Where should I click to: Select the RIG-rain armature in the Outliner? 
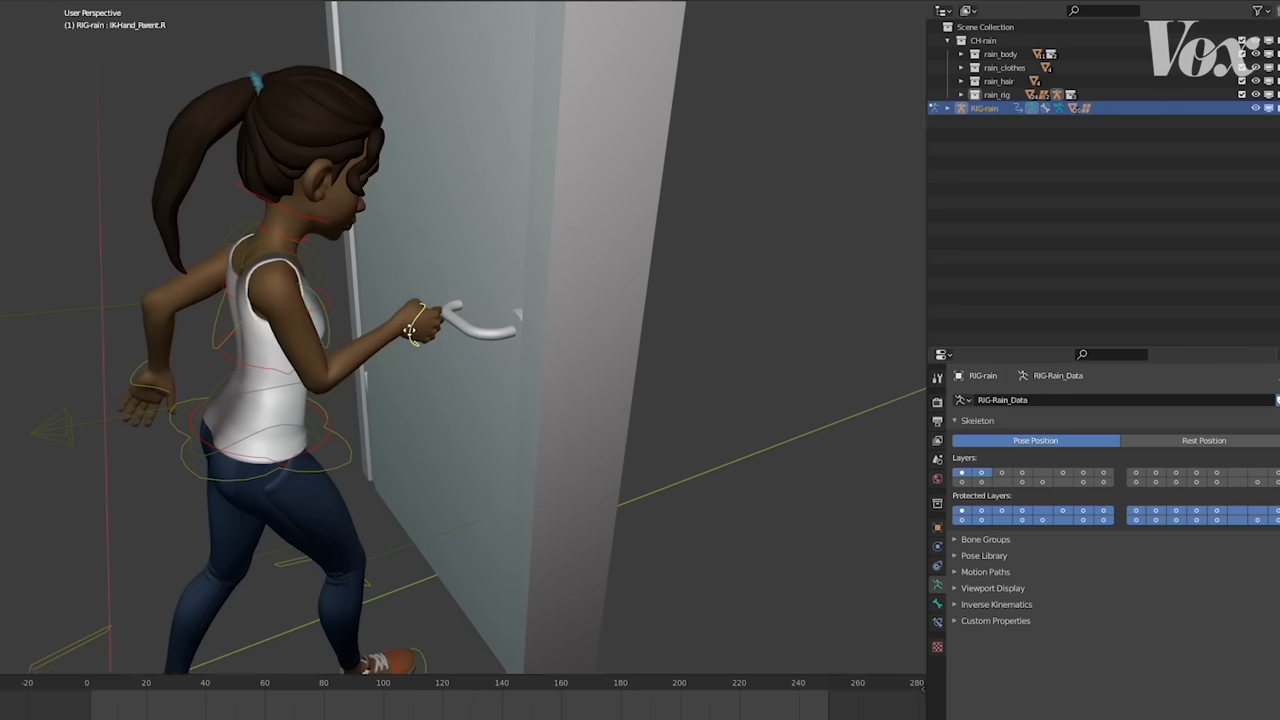coord(984,107)
